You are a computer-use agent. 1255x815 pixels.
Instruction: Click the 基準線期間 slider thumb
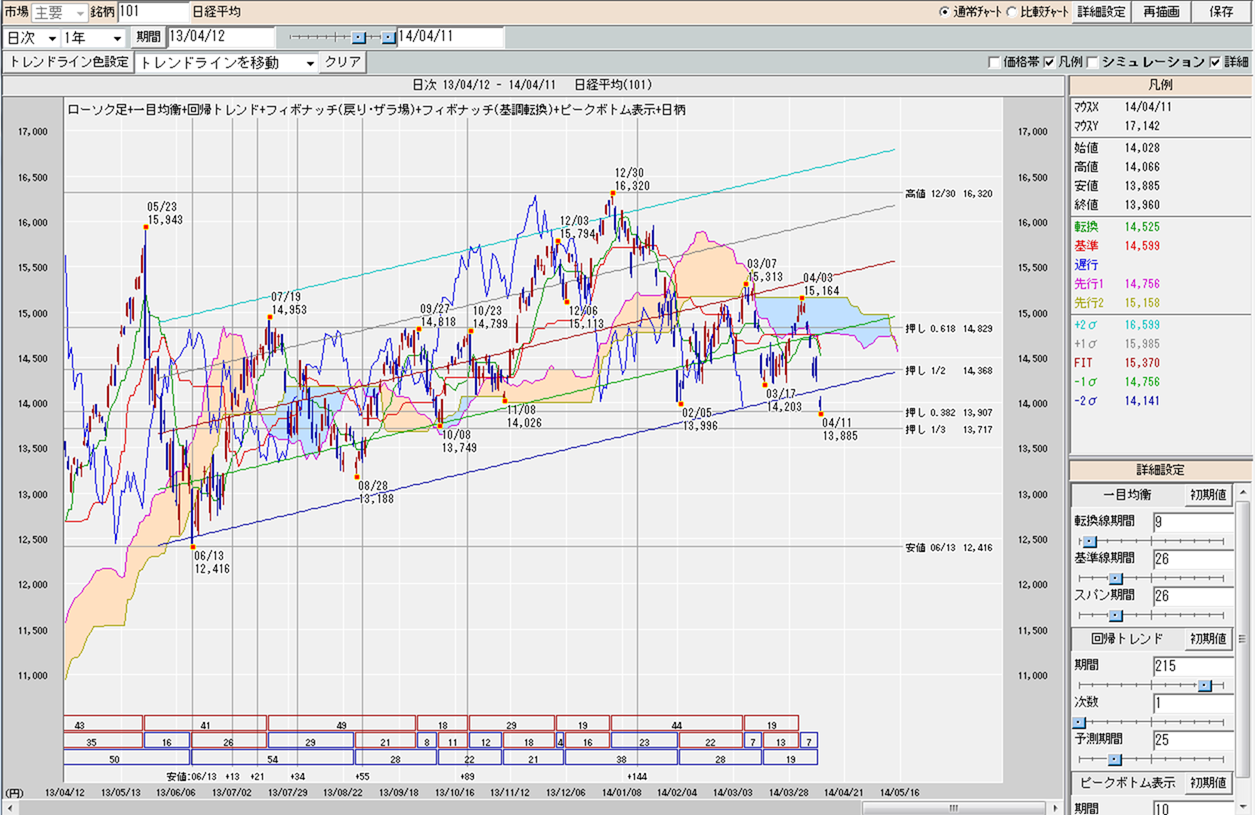pyautogui.click(x=1116, y=579)
